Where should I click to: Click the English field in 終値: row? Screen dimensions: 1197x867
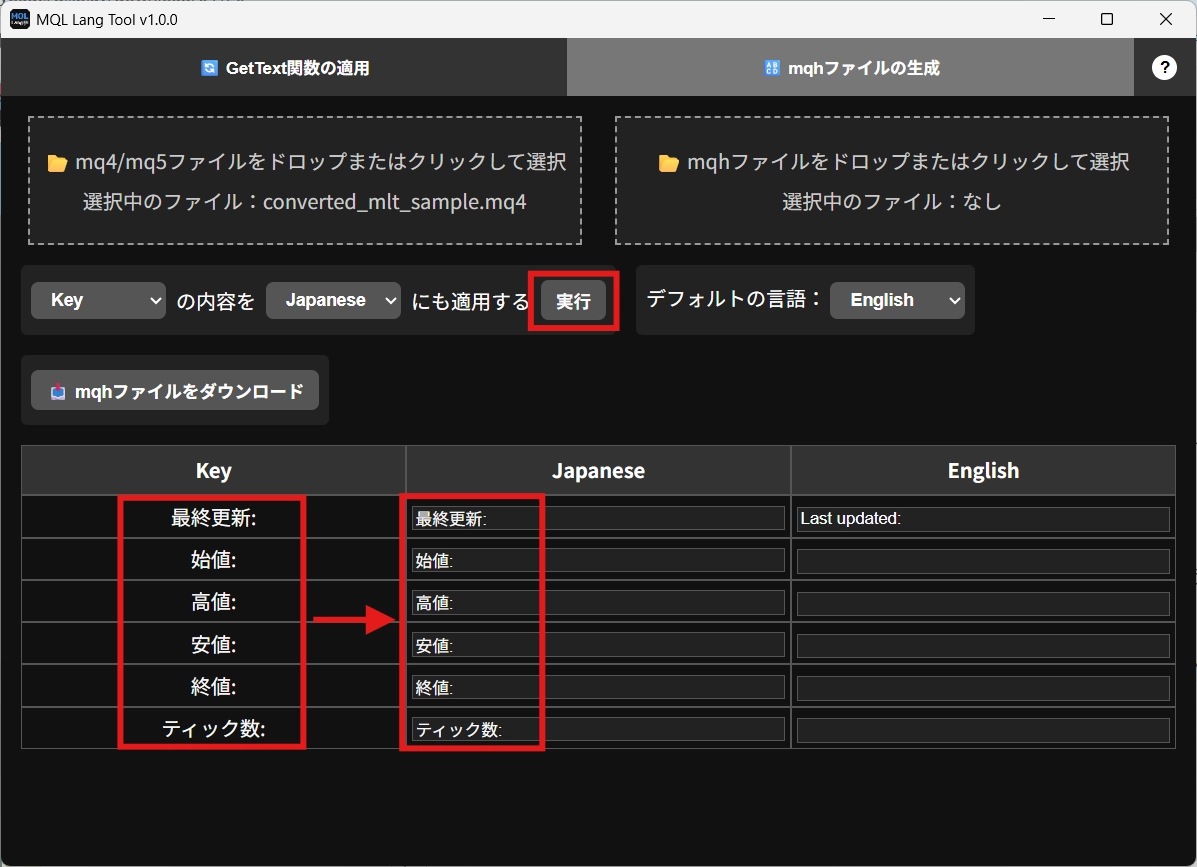(982, 688)
